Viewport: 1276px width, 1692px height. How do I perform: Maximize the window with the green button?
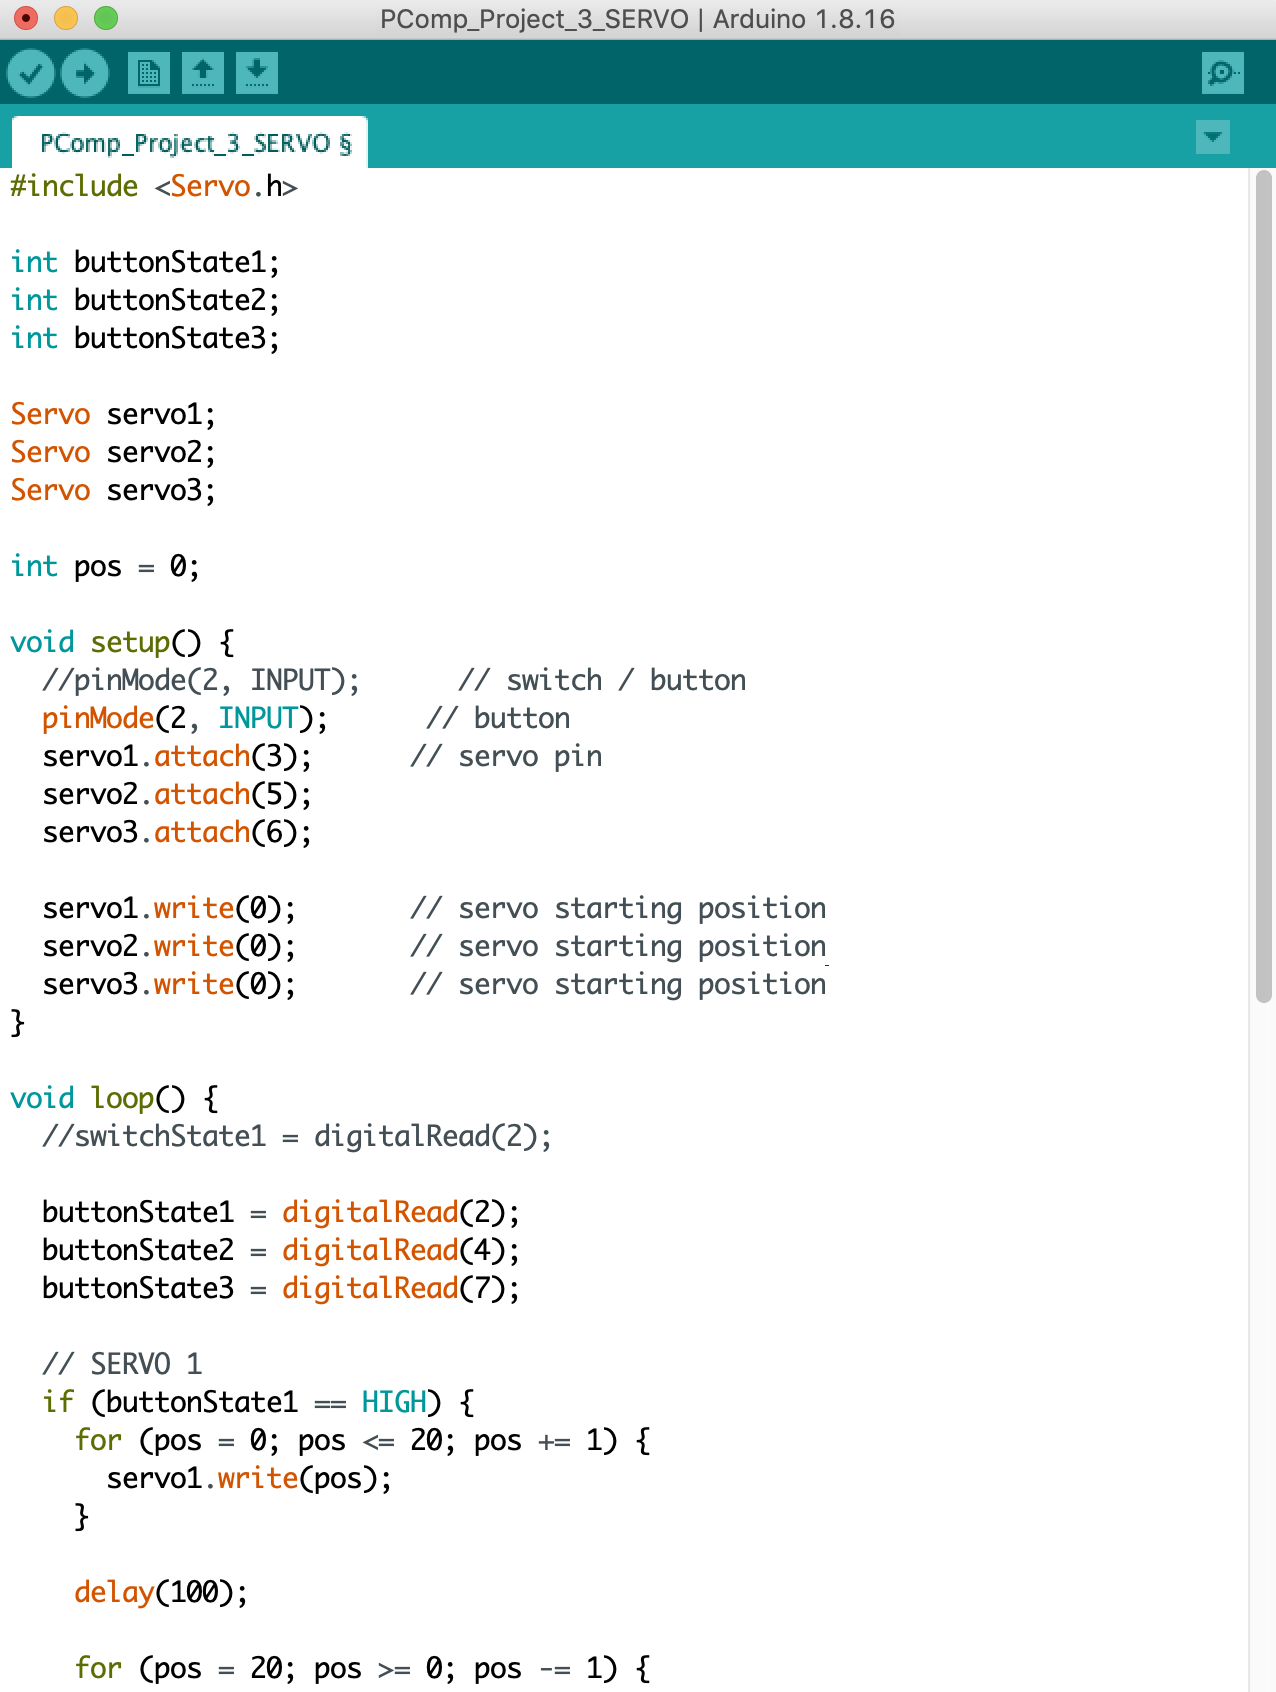(x=106, y=18)
